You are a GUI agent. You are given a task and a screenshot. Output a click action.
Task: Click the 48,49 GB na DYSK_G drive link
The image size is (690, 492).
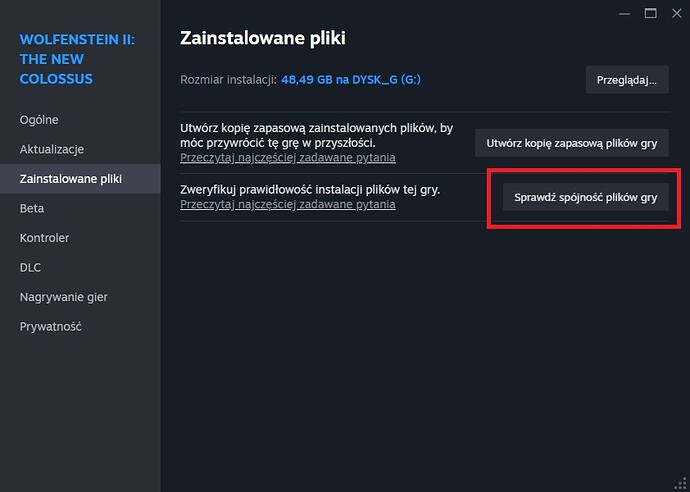pos(351,80)
